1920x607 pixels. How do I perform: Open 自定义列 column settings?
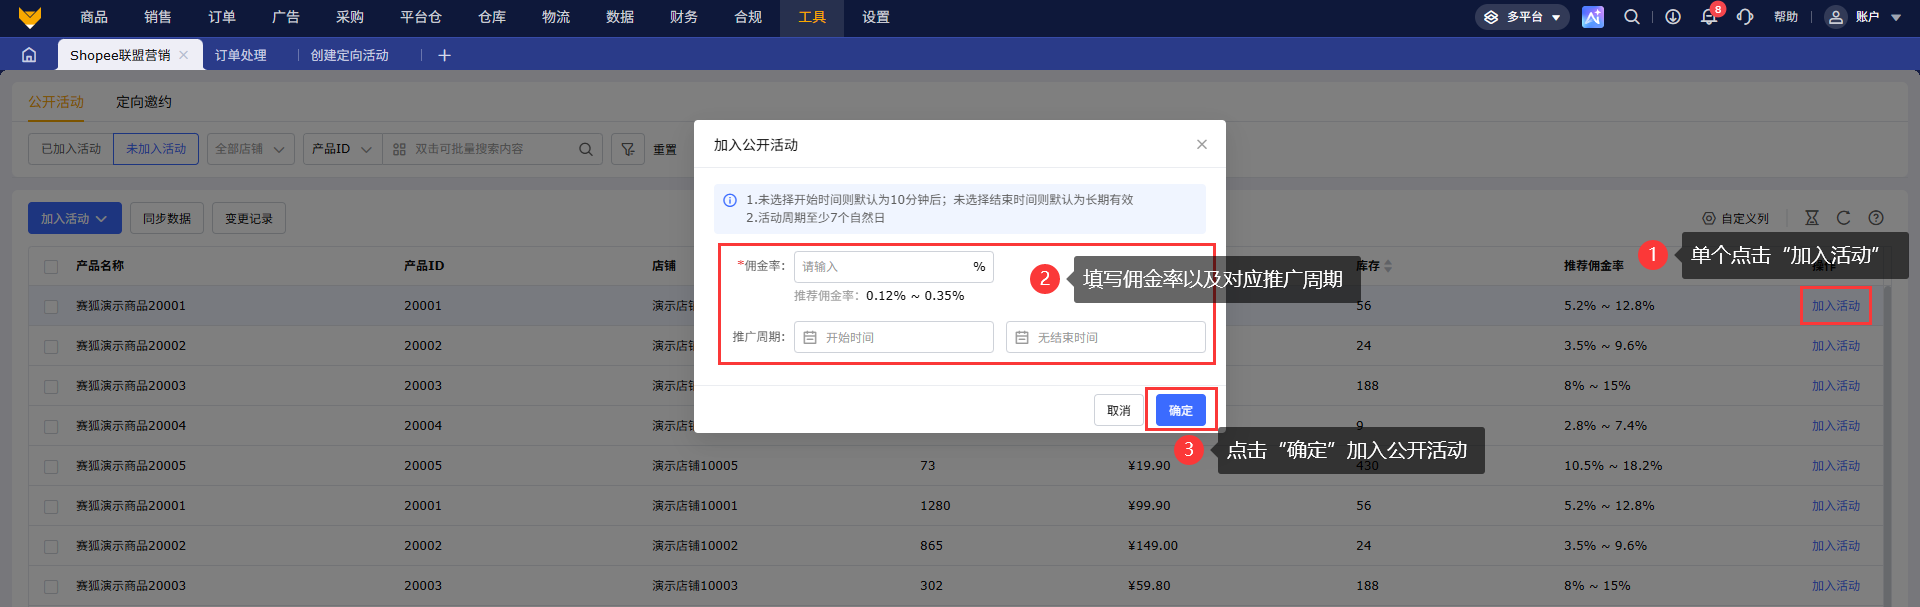(1736, 218)
